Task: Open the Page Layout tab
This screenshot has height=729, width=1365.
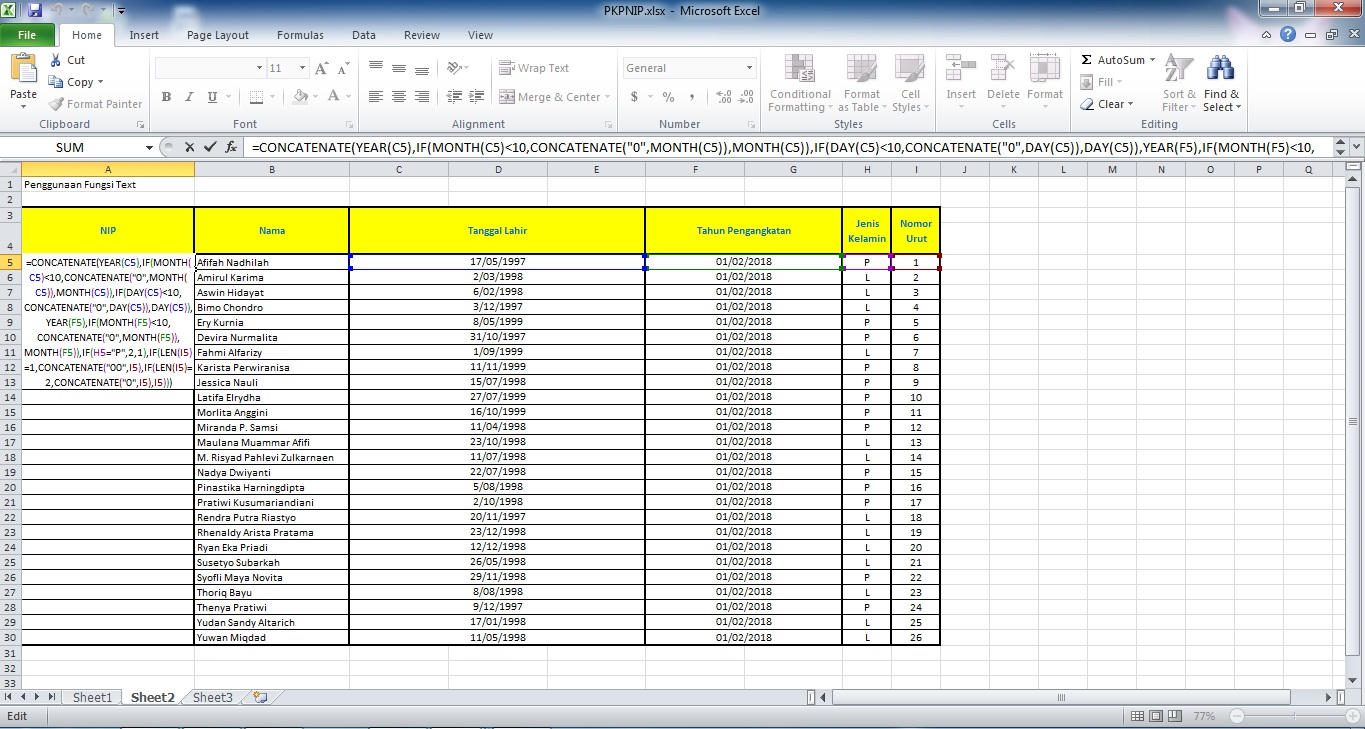Action: pos(217,34)
